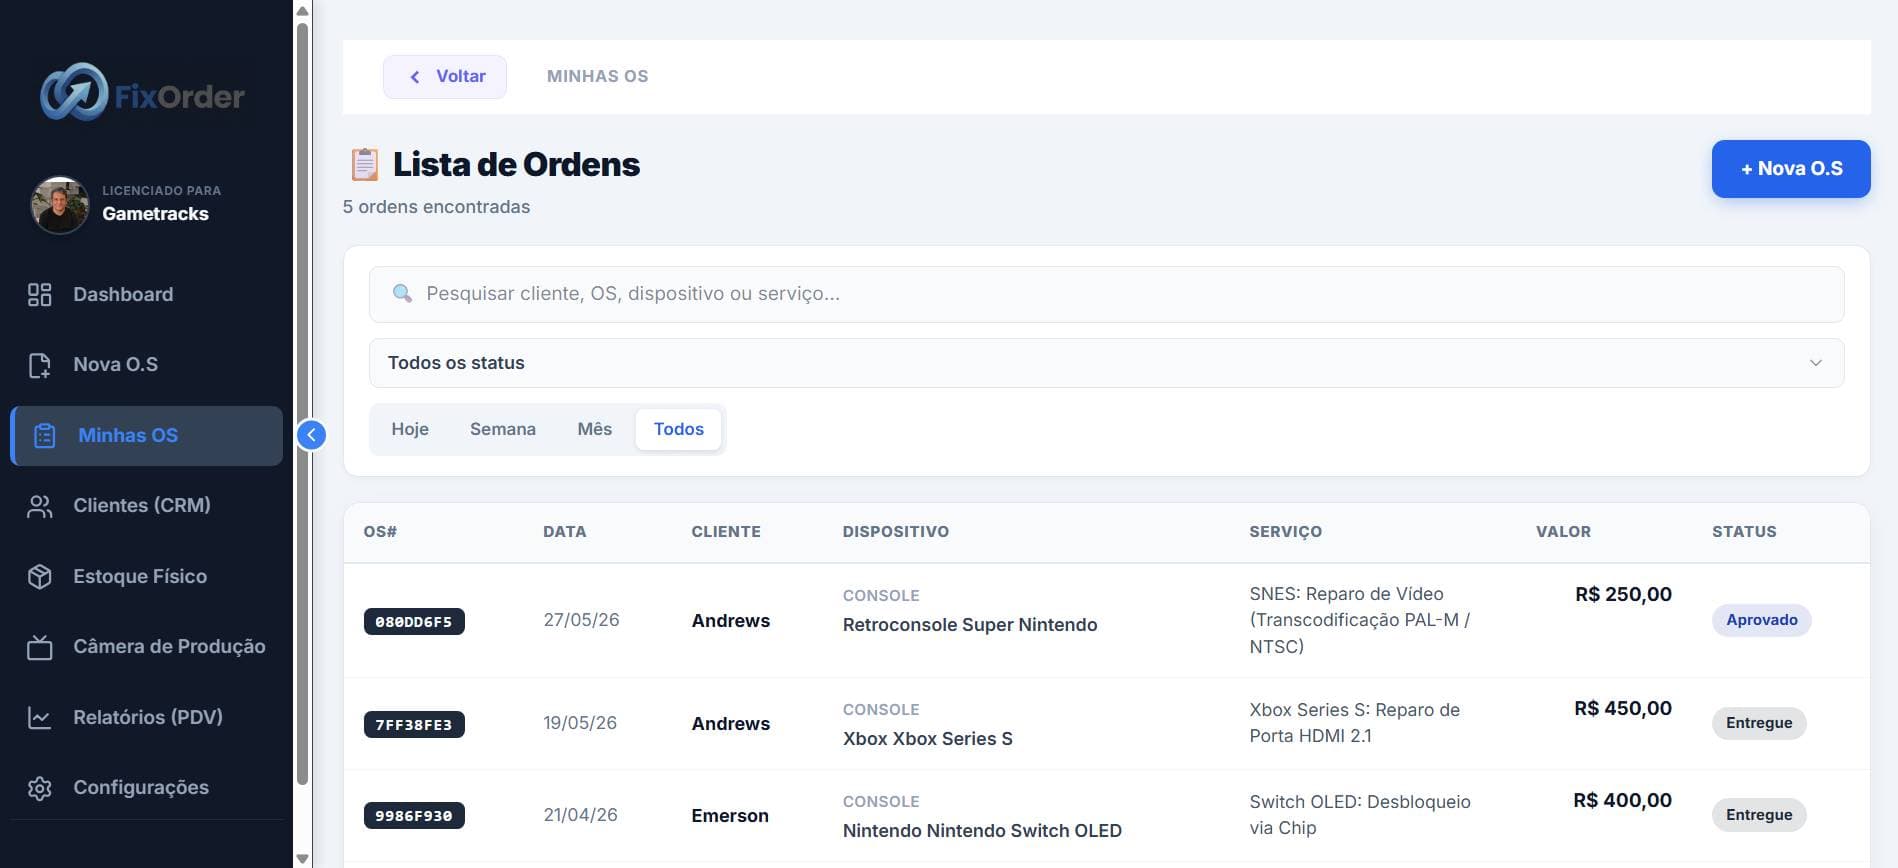The width and height of the screenshot is (1898, 868).
Task: Open Nova O.S in the sidebar menu
Action: pos(146,365)
